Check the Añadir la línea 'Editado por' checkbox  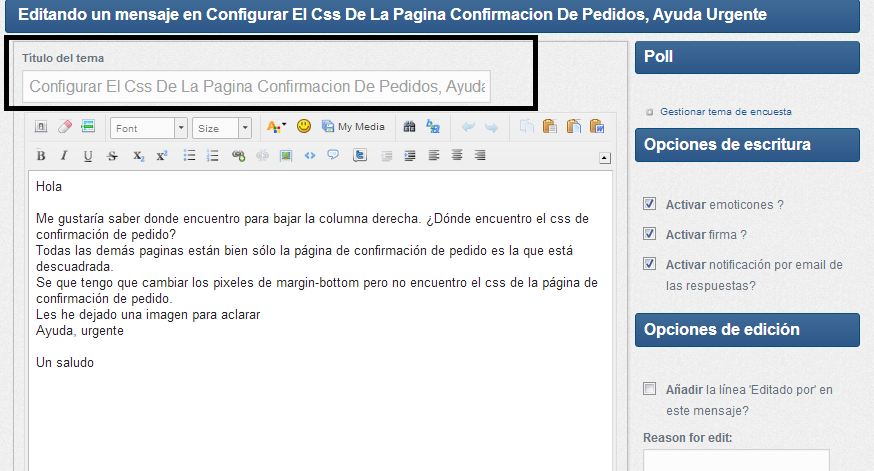649,389
